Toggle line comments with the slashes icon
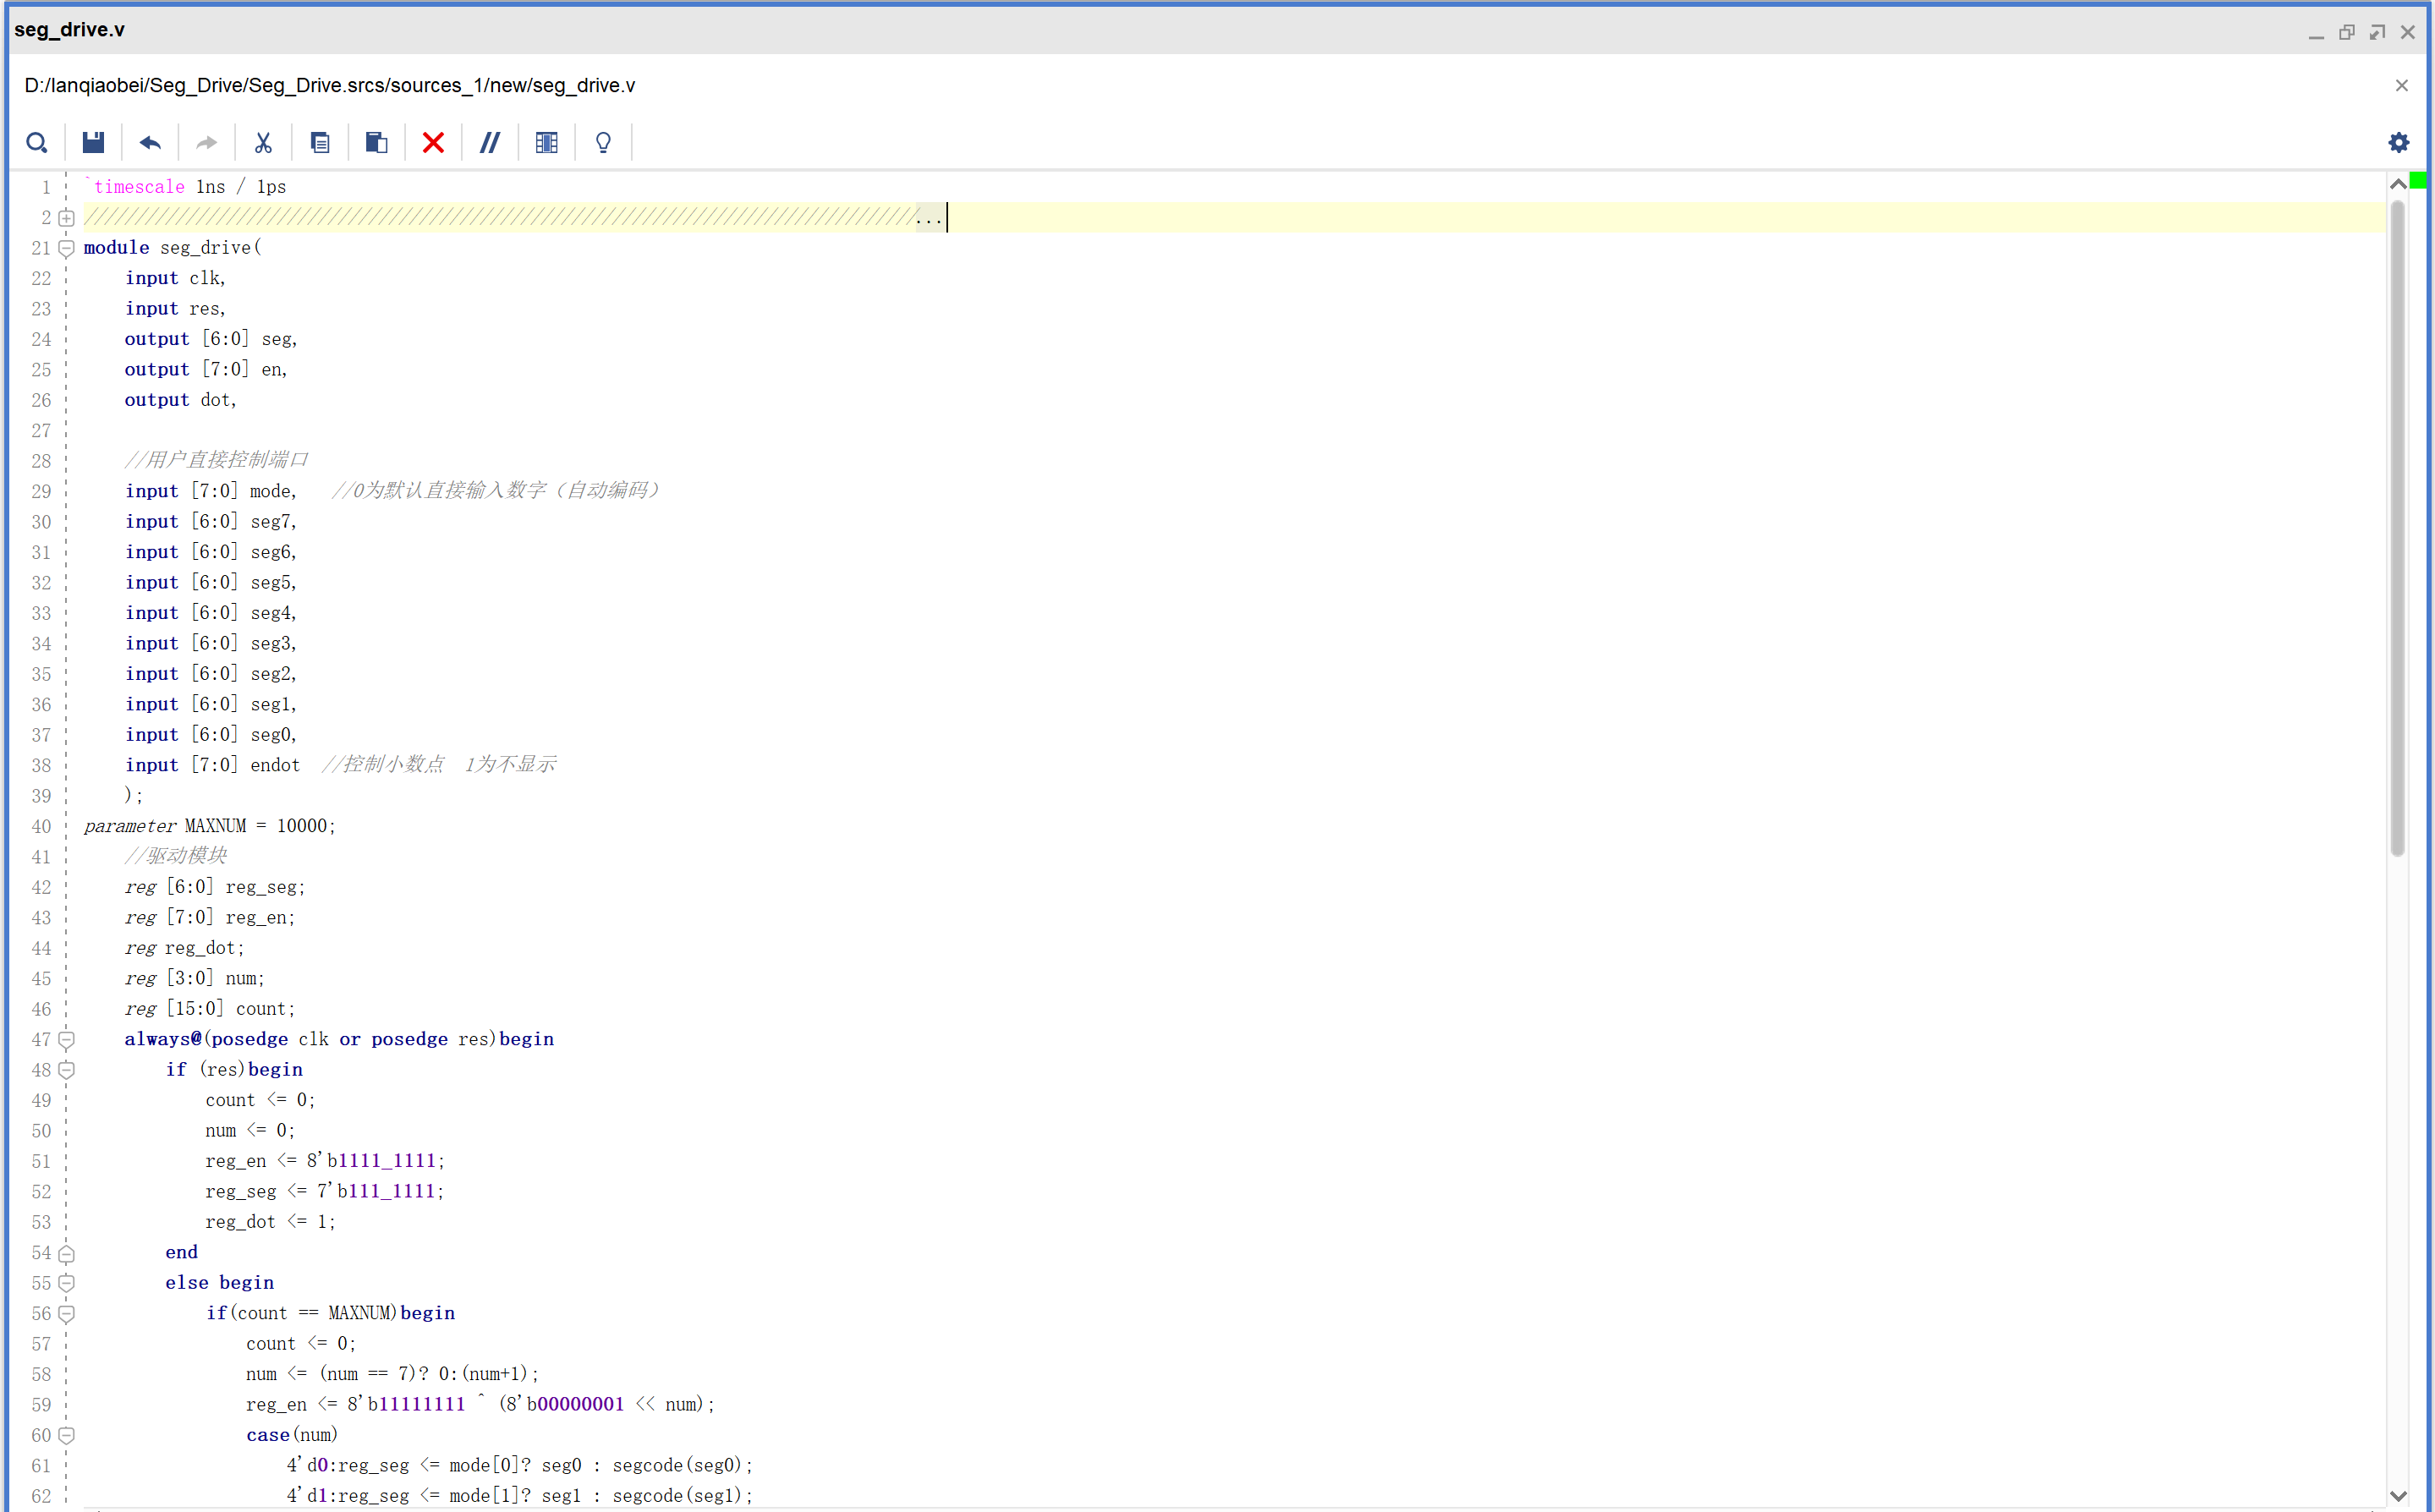Viewport: 2435px width, 1512px height. point(490,143)
